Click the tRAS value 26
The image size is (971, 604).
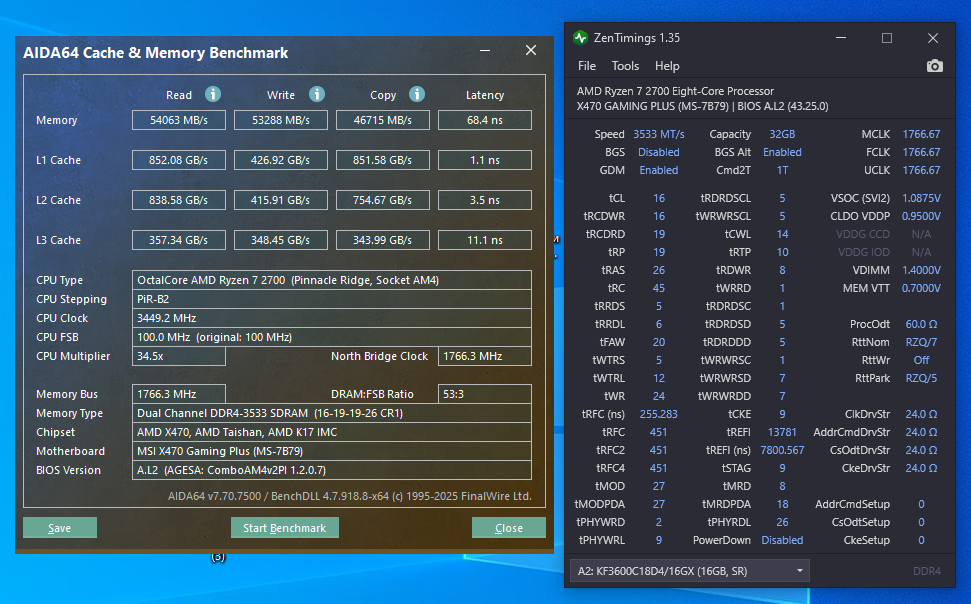[659, 270]
